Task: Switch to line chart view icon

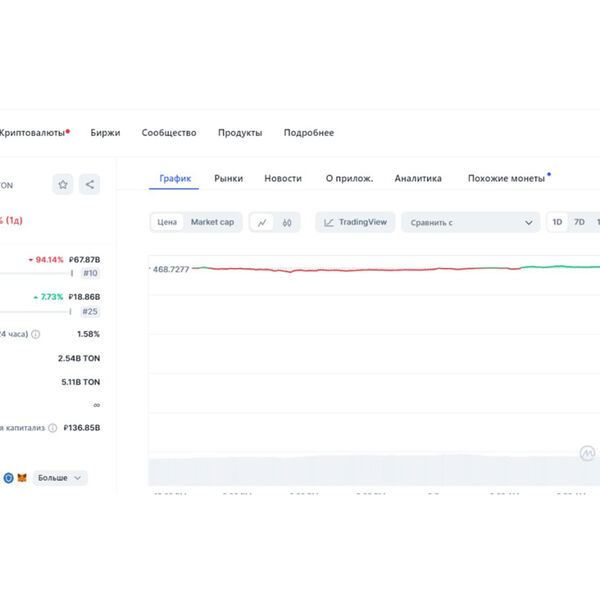Action: 262,222
